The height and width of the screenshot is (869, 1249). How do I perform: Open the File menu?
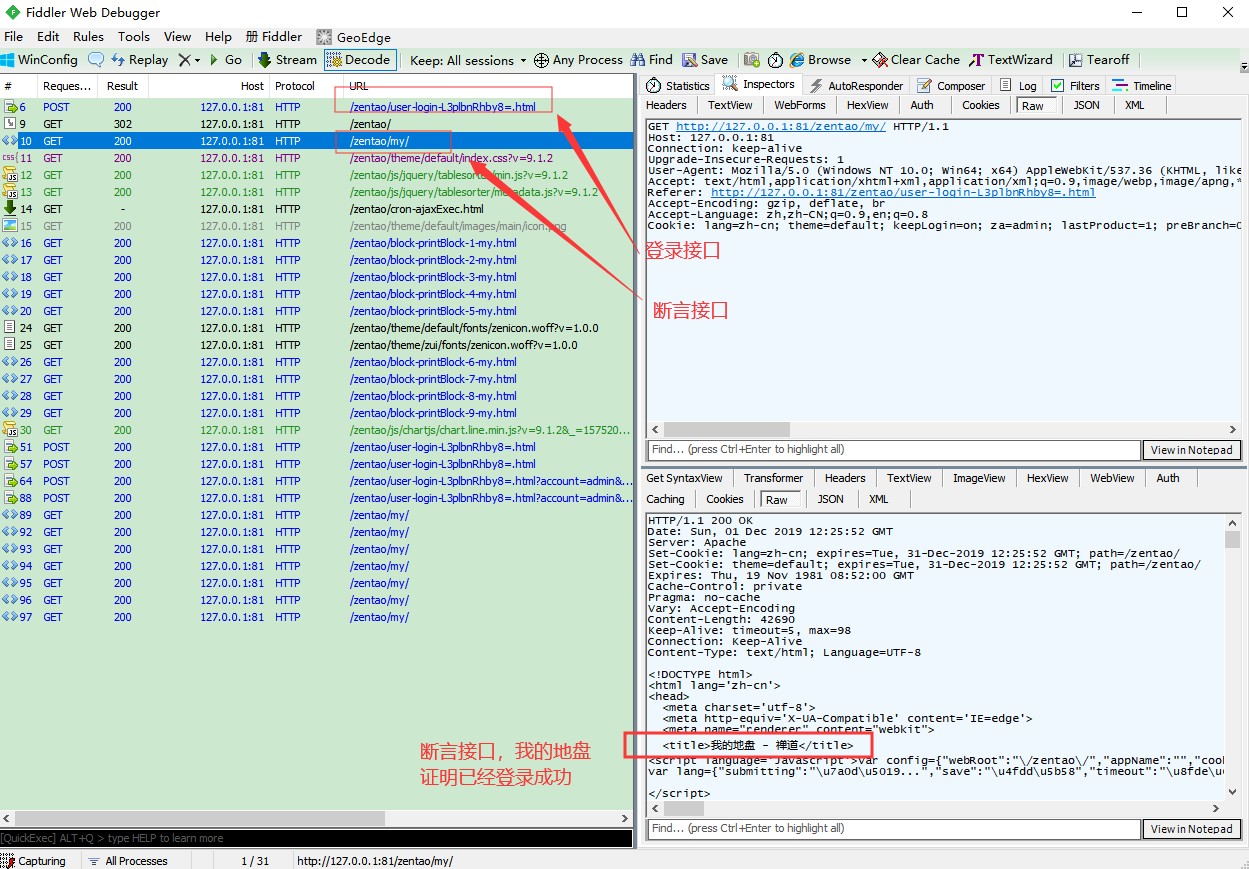14,36
